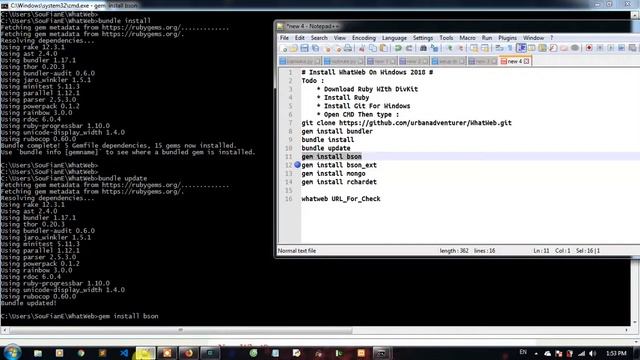Image resolution: width=640 pixels, height=360 pixels.
Task: Click the cmd vertical scrollbar down arrow
Action: 635,322
